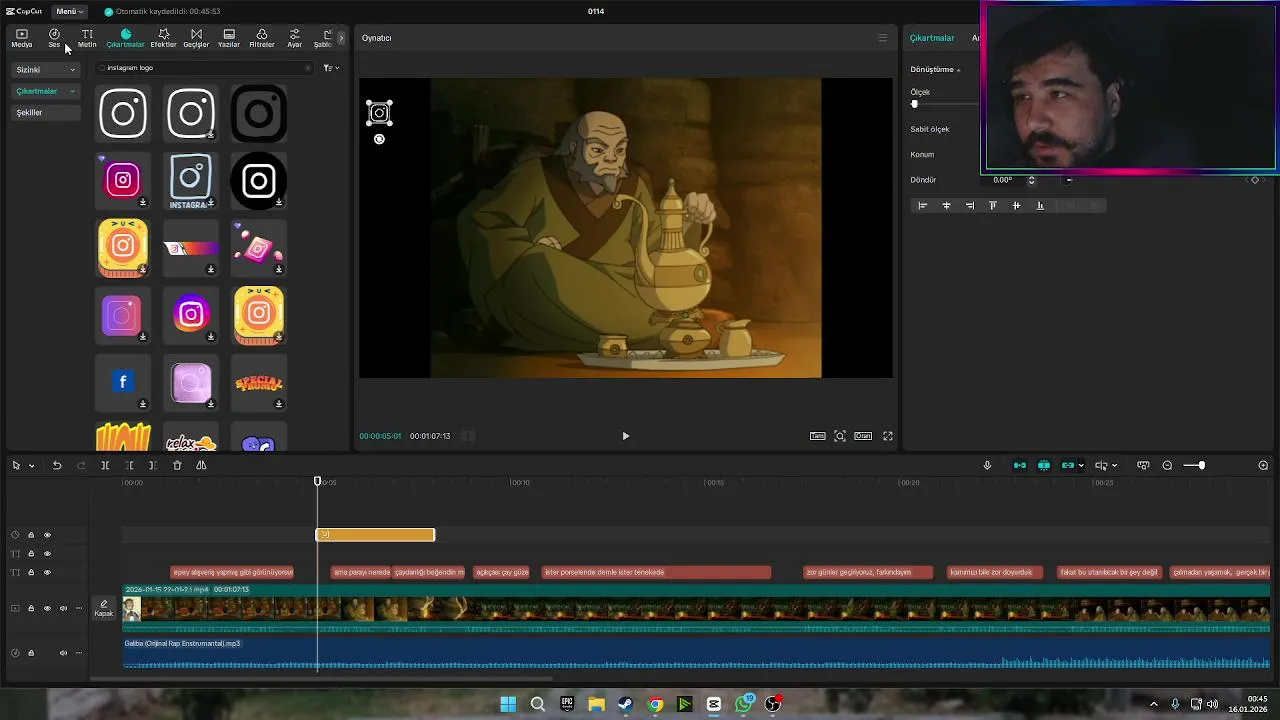The image size is (1280, 720).
Task: Open the Medya tab
Action: point(21,38)
